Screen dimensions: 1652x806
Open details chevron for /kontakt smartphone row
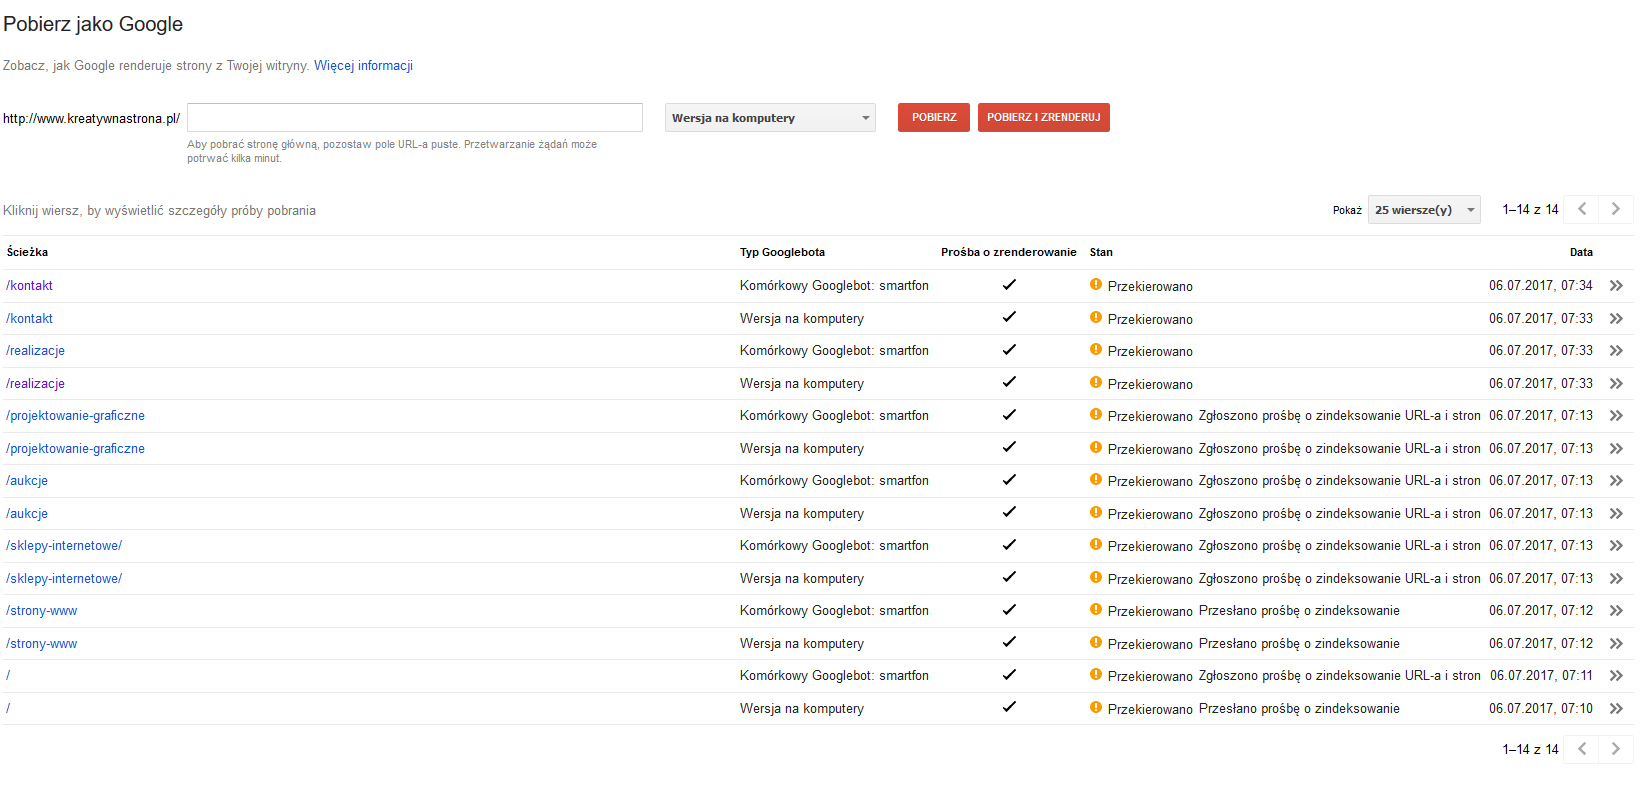1616,286
